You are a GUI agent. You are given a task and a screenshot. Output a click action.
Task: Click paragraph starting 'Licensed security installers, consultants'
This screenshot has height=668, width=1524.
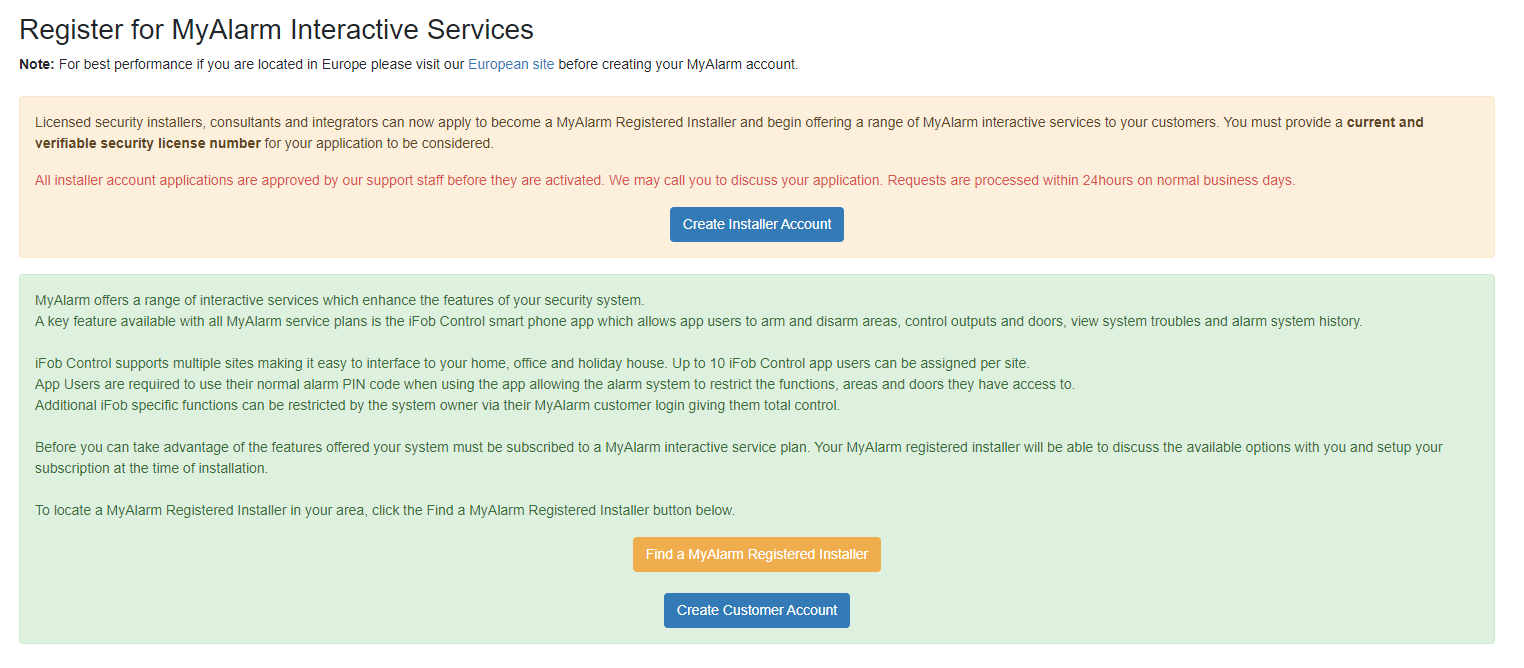(x=729, y=132)
